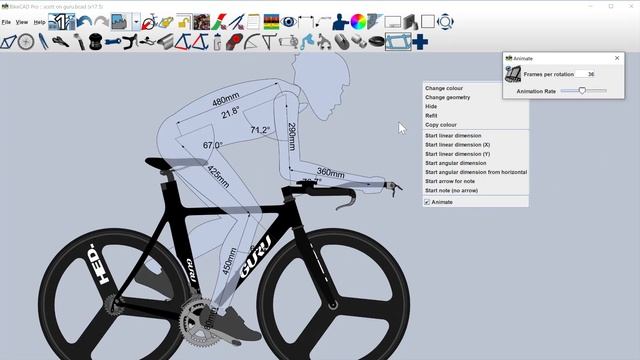Click the blue rider silhouette icon
Screen dimensions: 640x360
point(340,22)
